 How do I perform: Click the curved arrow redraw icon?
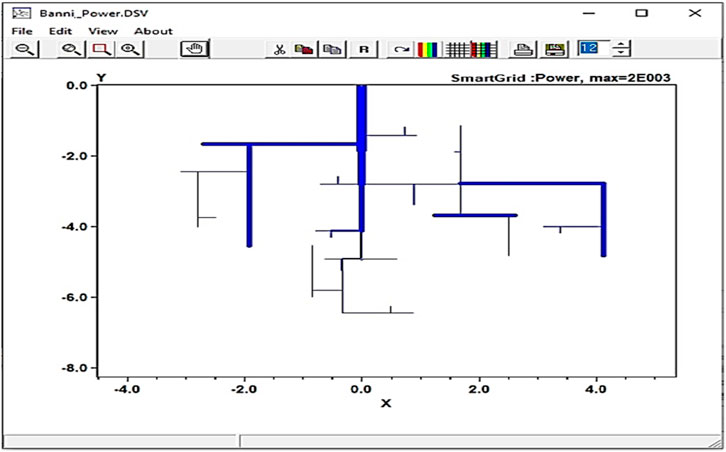click(401, 49)
